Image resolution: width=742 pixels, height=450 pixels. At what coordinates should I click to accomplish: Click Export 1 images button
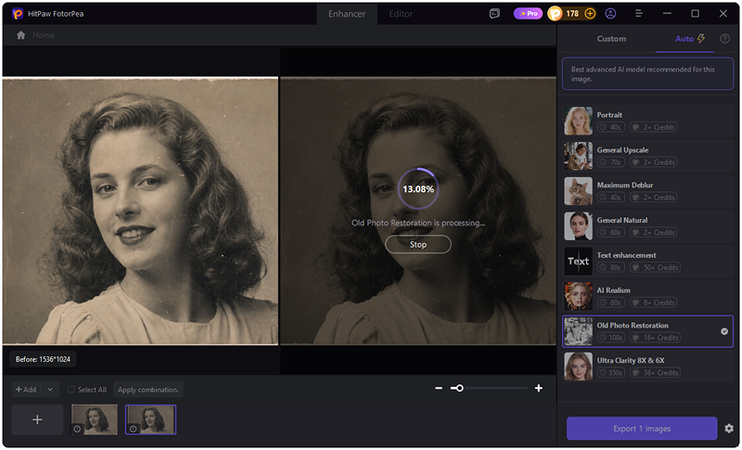tap(642, 429)
